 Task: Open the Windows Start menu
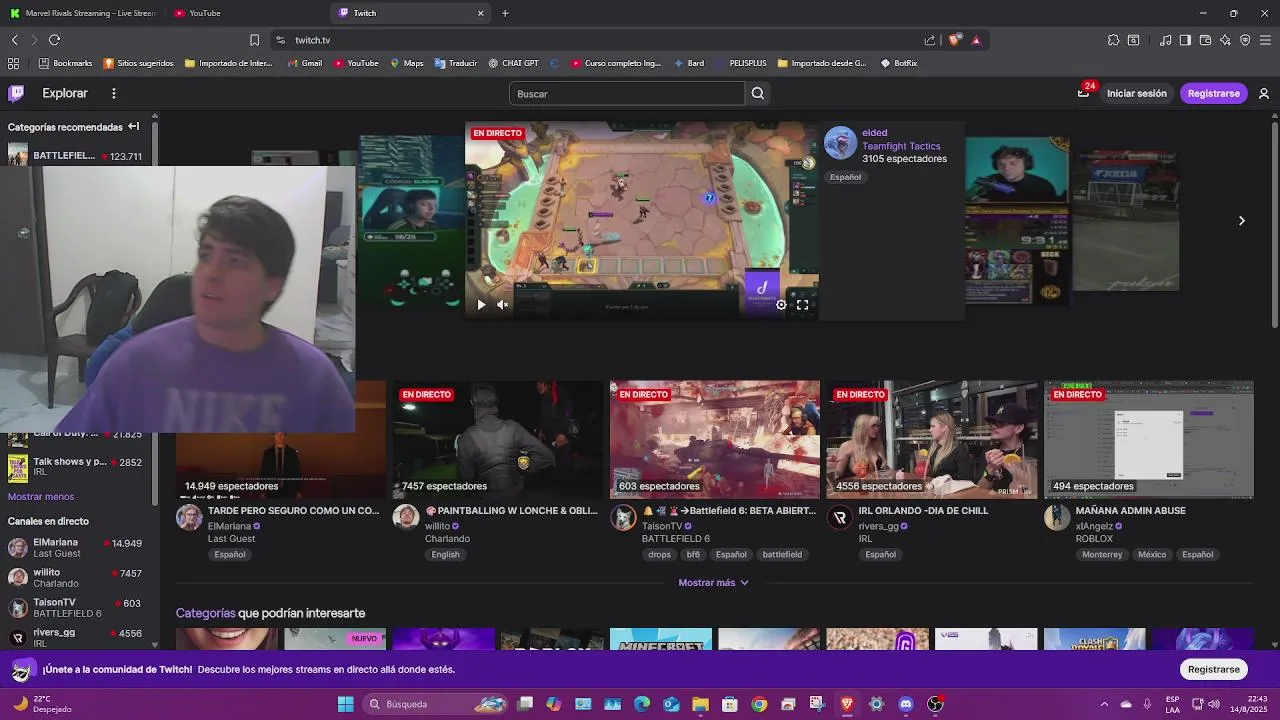pyautogui.click(x=345, y=704)
